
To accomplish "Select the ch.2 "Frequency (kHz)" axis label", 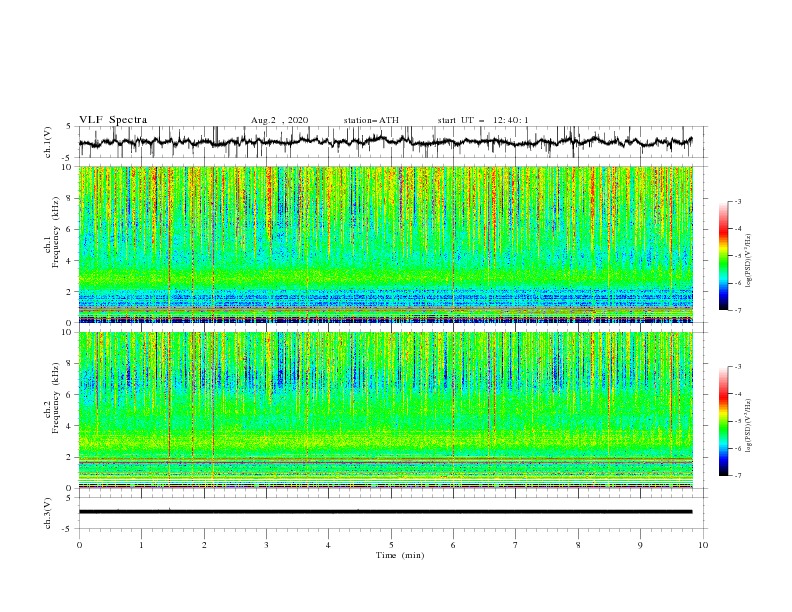I will click(55, 398).
